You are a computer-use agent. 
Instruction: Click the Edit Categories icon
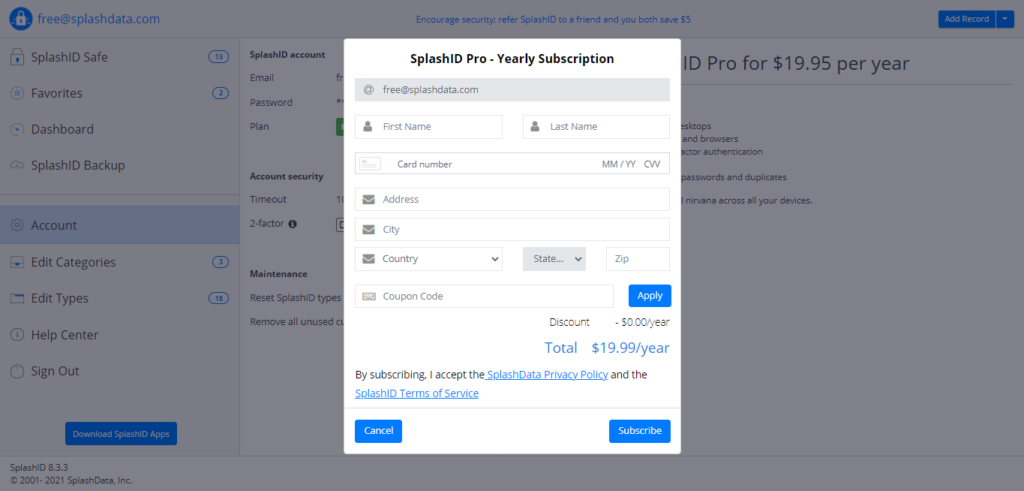click(x=16, y=262)
